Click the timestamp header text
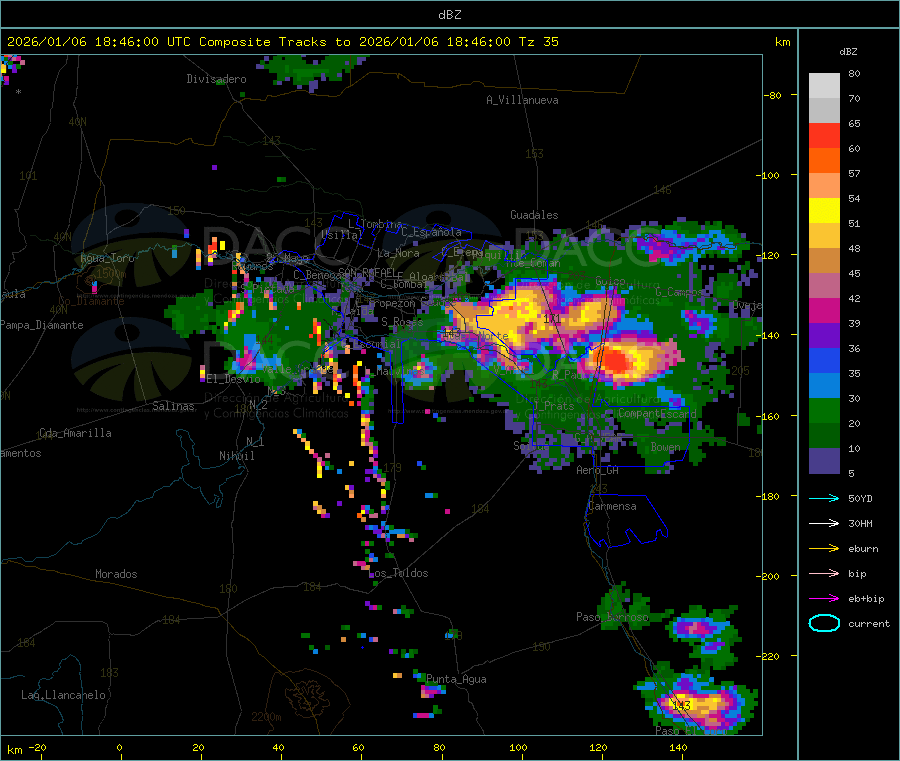 click(x=283, y=42)
